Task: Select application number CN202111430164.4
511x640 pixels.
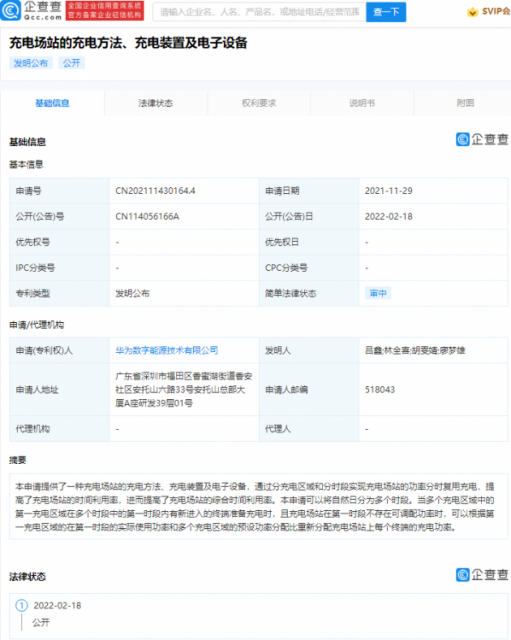Action: 155,191
